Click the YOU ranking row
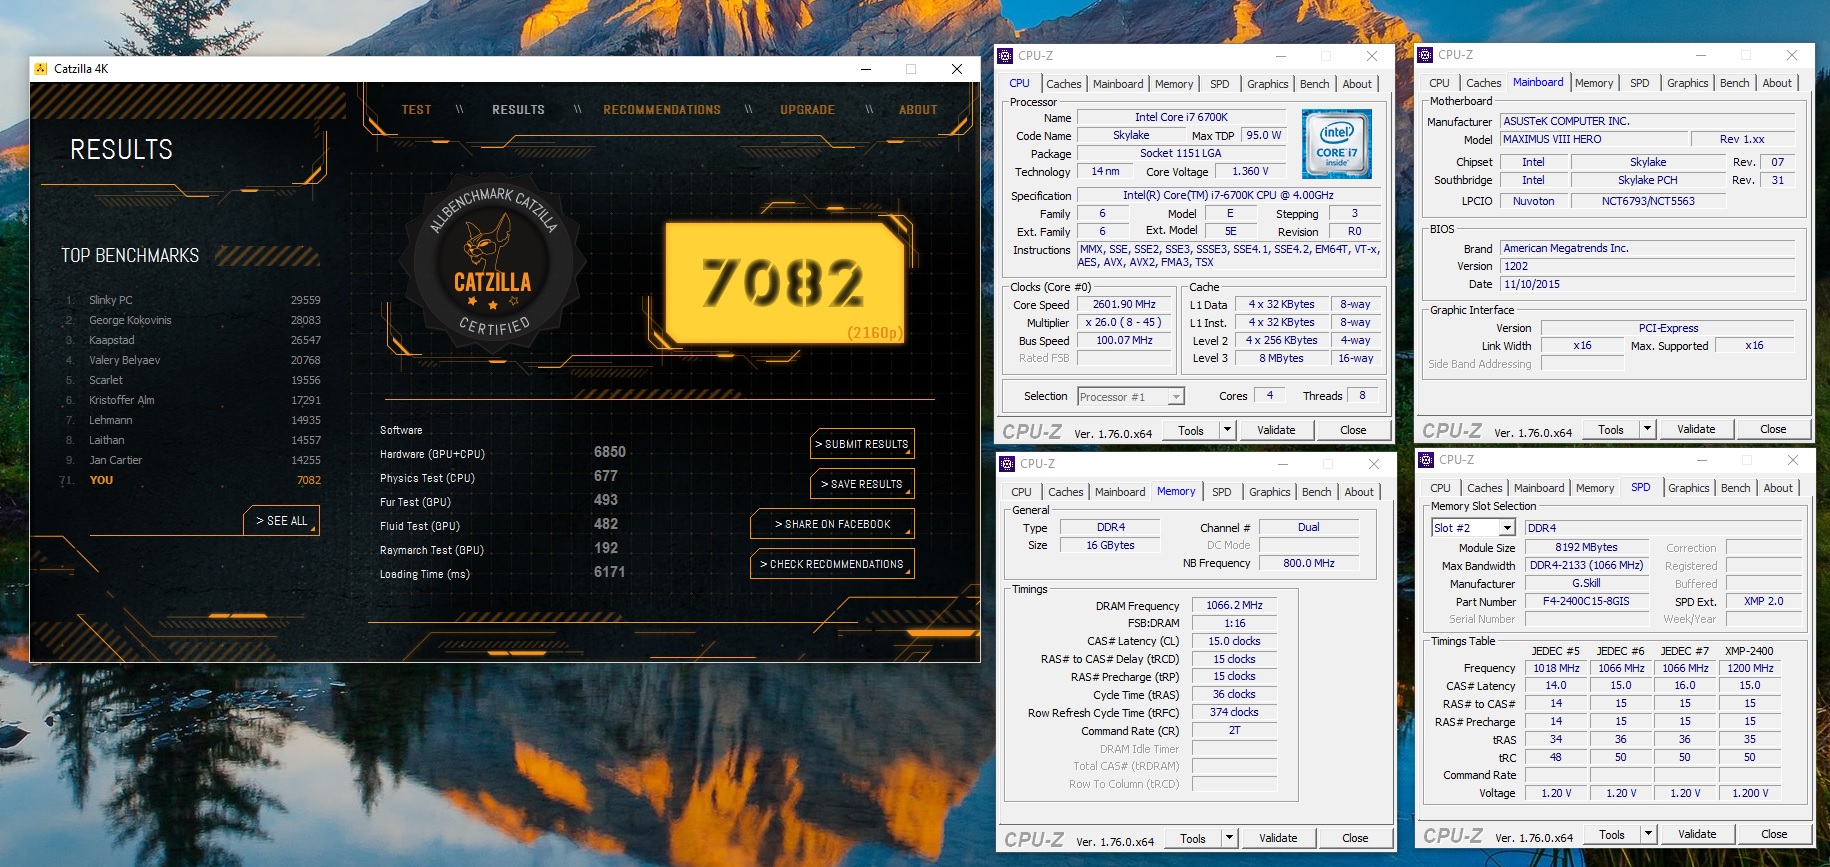The image size is (1830, 867). [192, 480]
